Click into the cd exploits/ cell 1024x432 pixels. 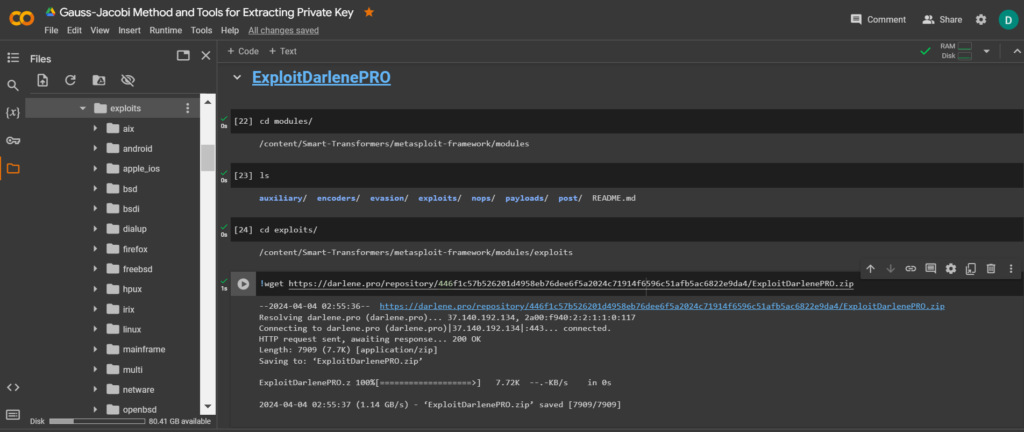[627, 230]
